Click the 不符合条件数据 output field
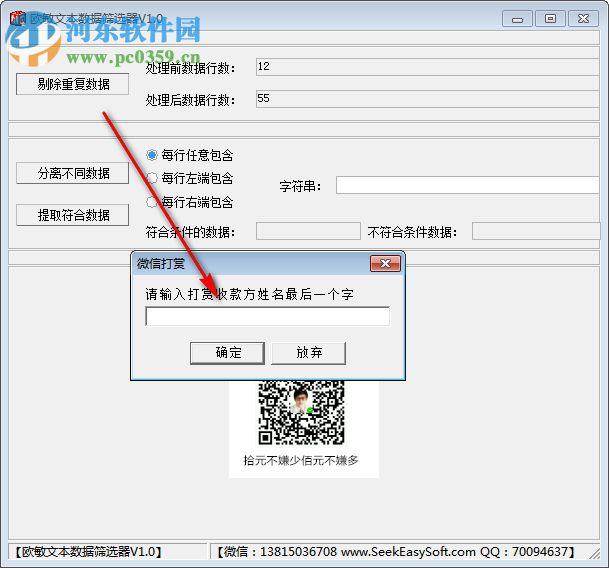 coord(536,232)
